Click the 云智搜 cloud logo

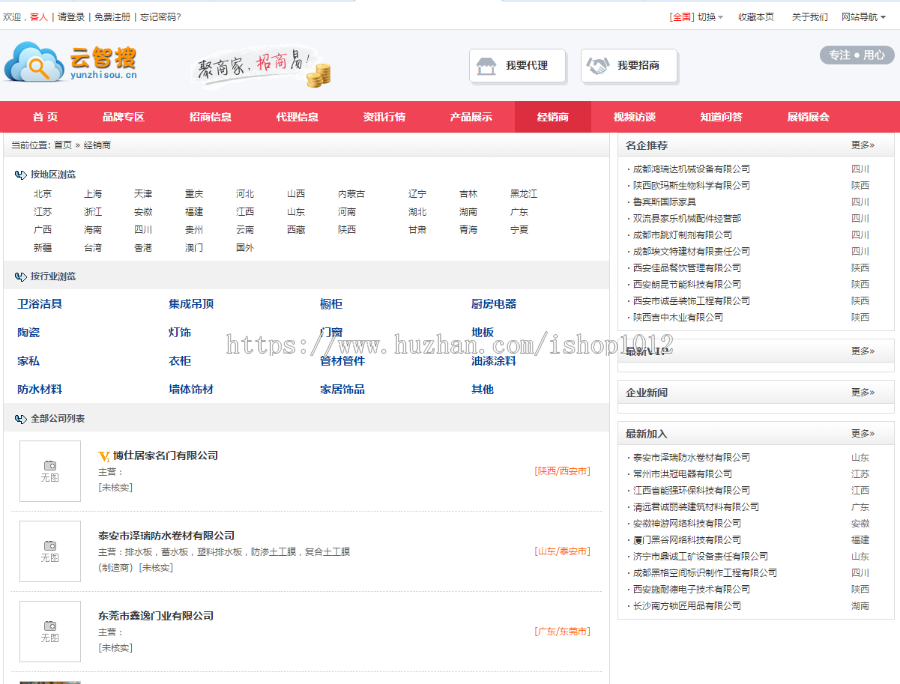click(x=71, y=62)
